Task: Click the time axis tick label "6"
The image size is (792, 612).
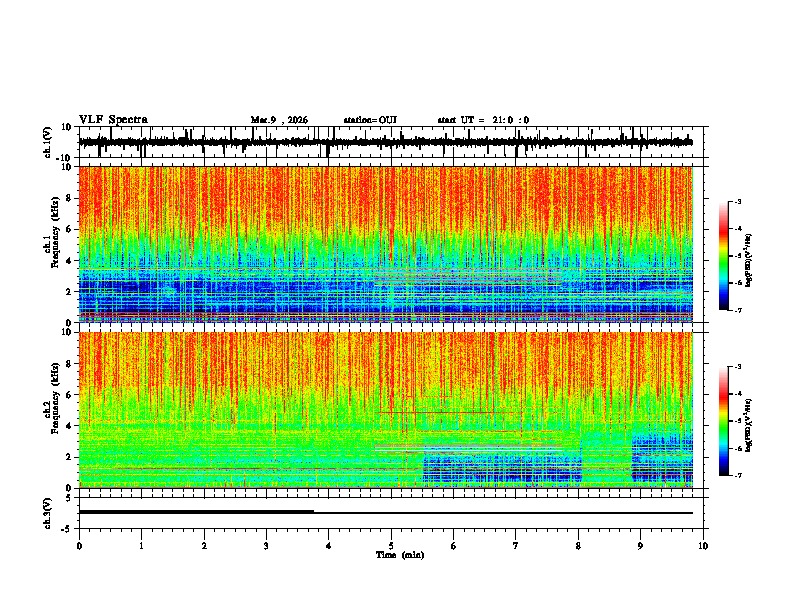Action: (454, 546)
